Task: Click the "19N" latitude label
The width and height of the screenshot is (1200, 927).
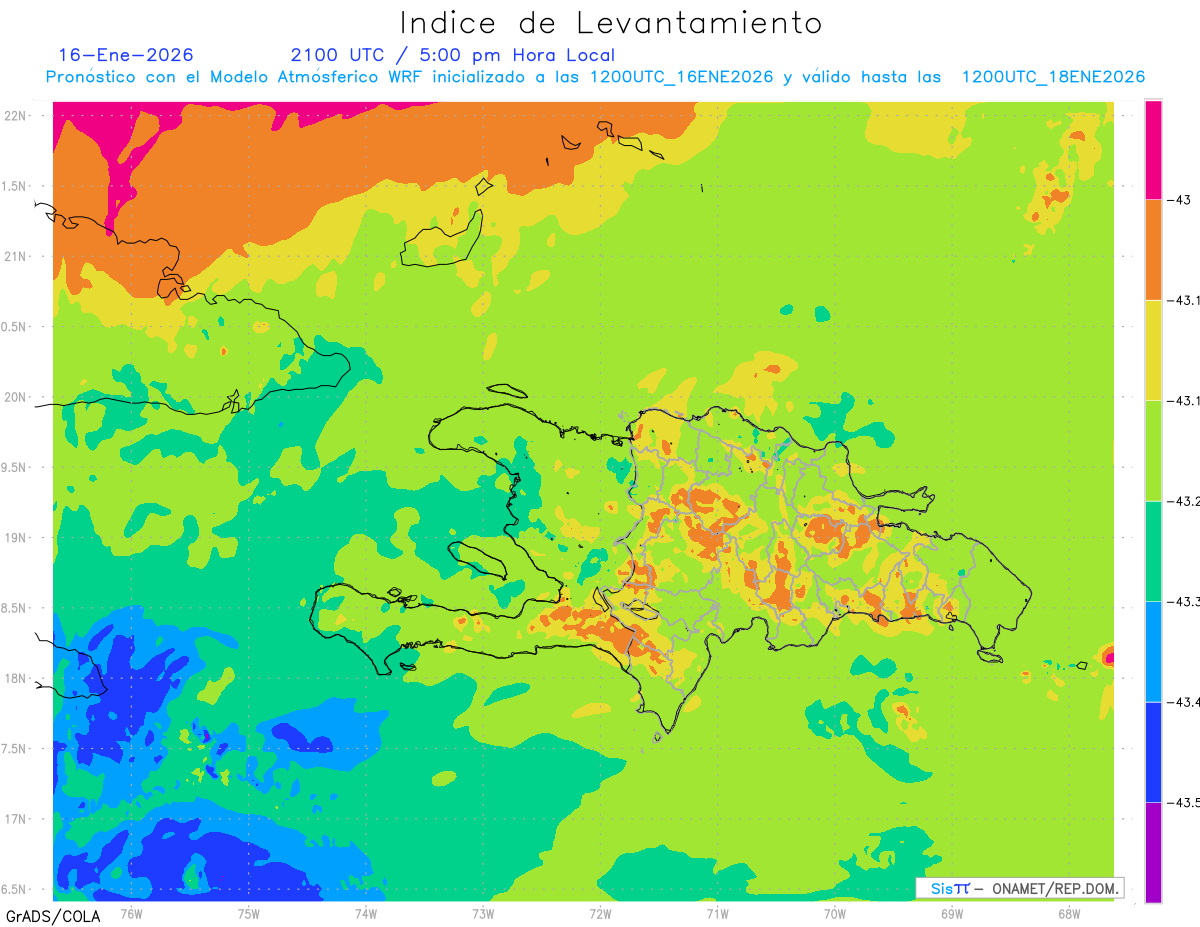Action: coord(15,537)
